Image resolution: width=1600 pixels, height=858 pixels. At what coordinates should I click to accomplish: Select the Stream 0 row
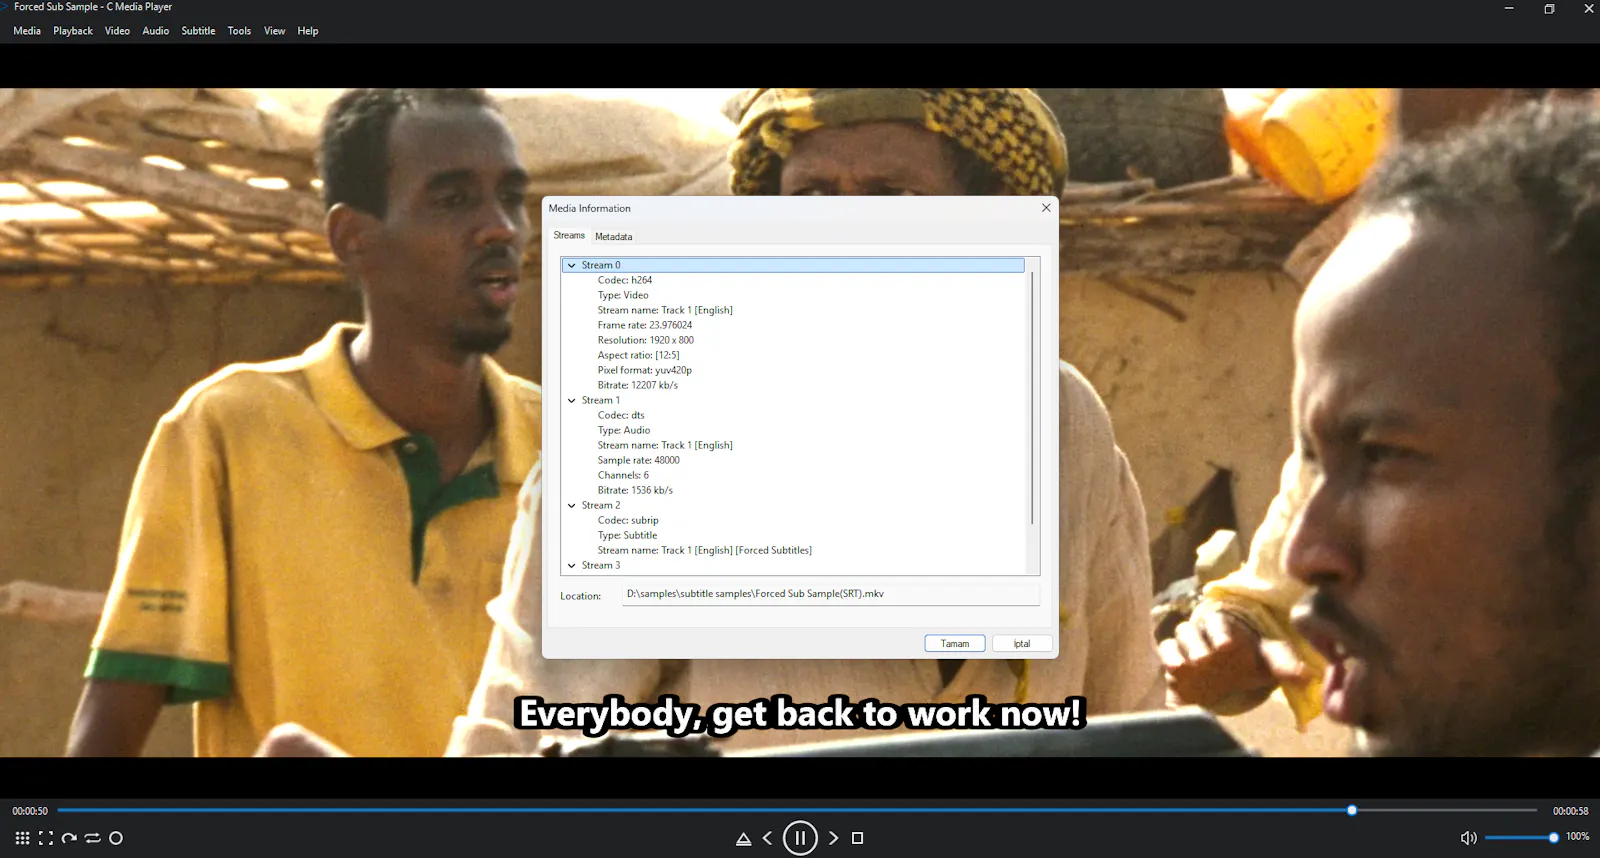[x=794, y=265]
